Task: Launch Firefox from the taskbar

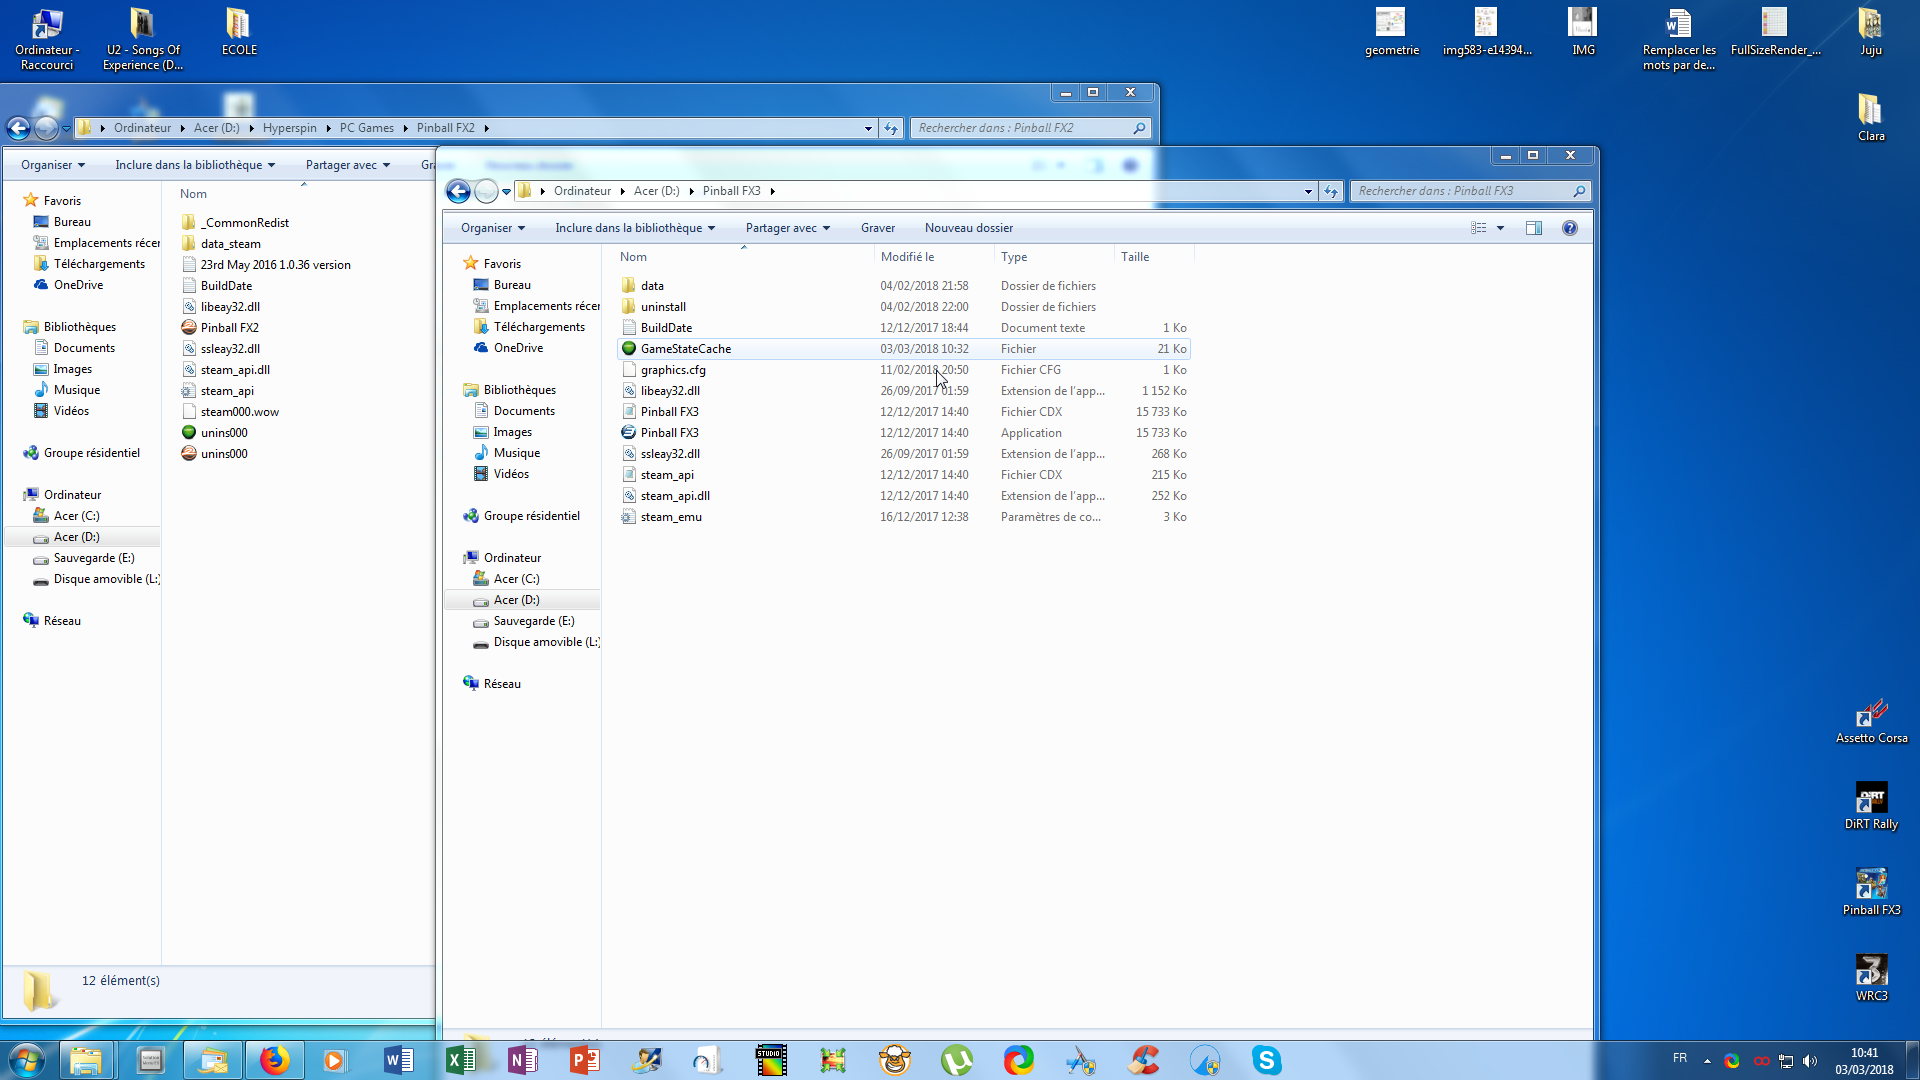Action: (273, 1060)
